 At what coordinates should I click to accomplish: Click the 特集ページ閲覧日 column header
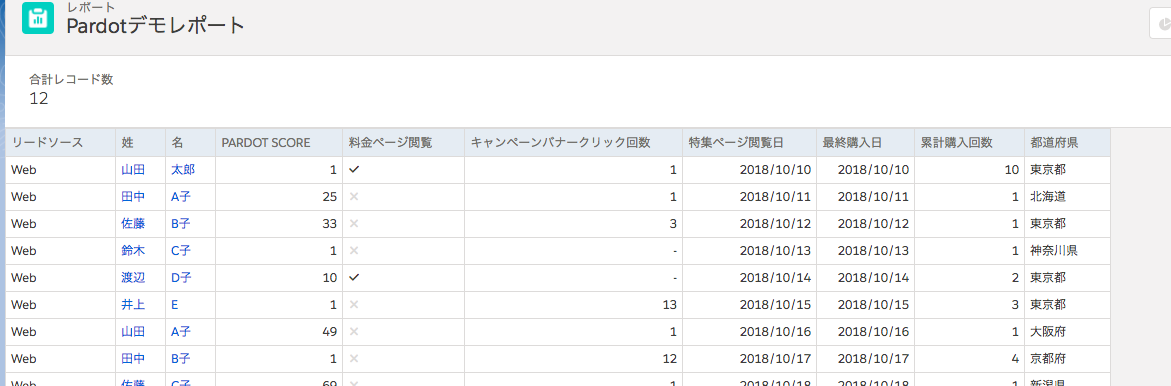coord(749,142)
